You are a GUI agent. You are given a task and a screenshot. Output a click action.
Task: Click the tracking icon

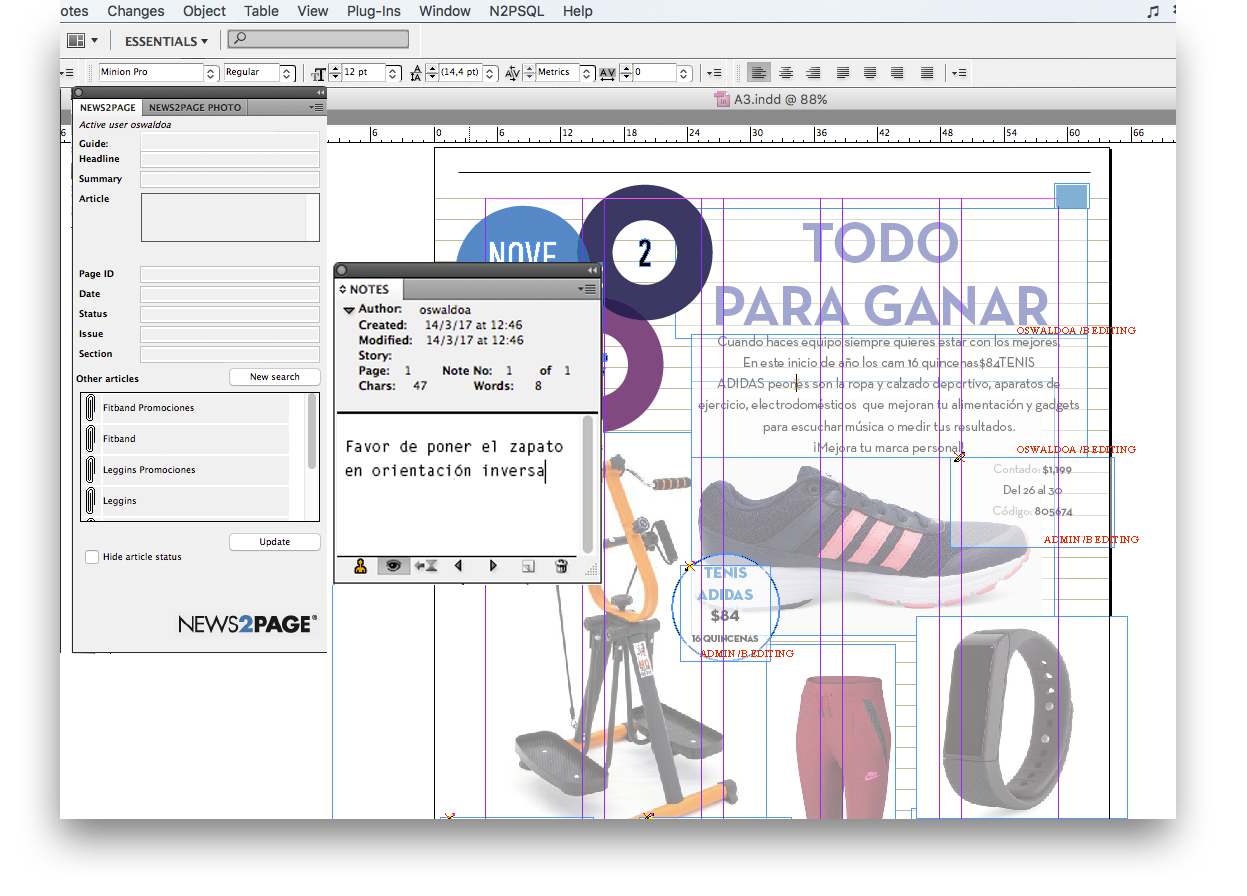(607, 73)
